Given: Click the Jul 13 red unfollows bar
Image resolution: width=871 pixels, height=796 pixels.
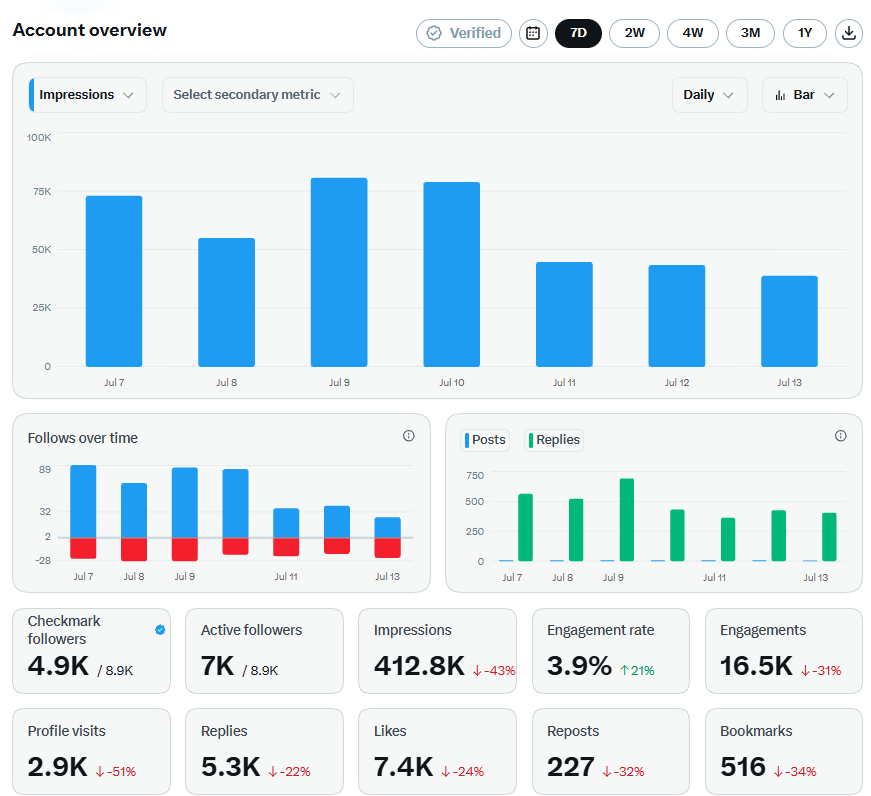Looking at the screenshot, I should [x=388, y=548].
